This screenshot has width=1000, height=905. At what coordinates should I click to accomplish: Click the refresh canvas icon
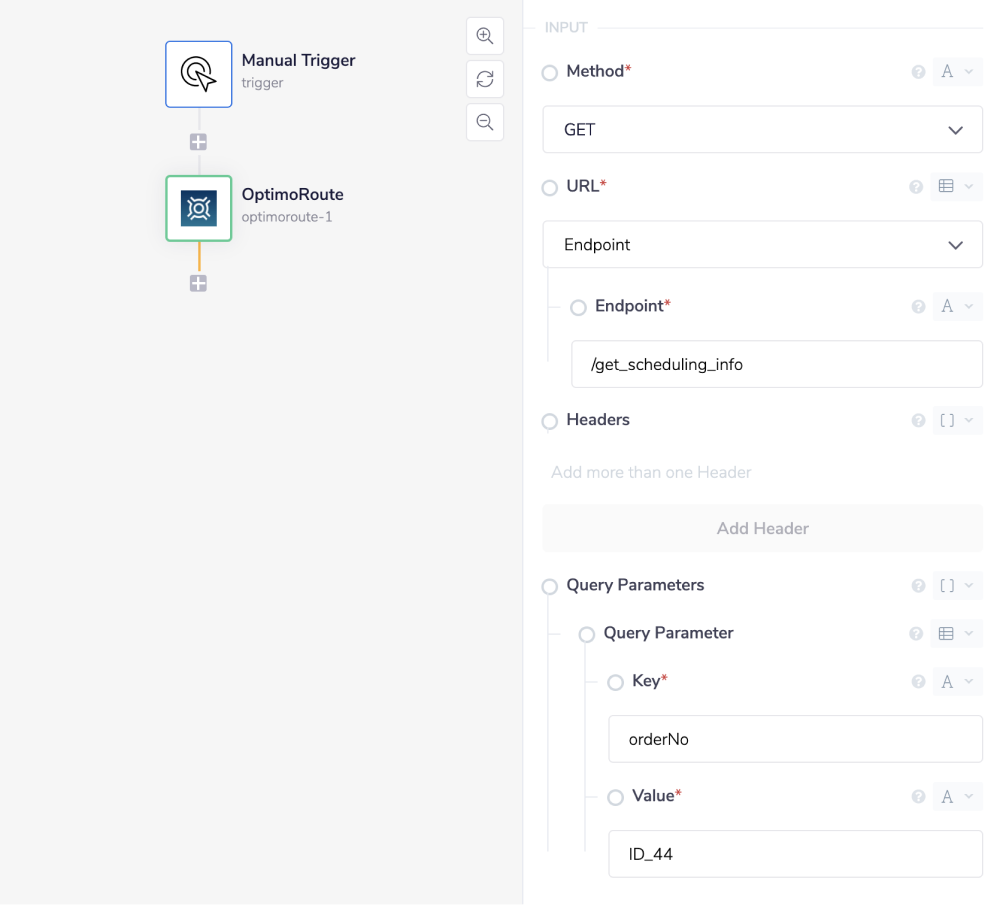click(x=485, y=79)
